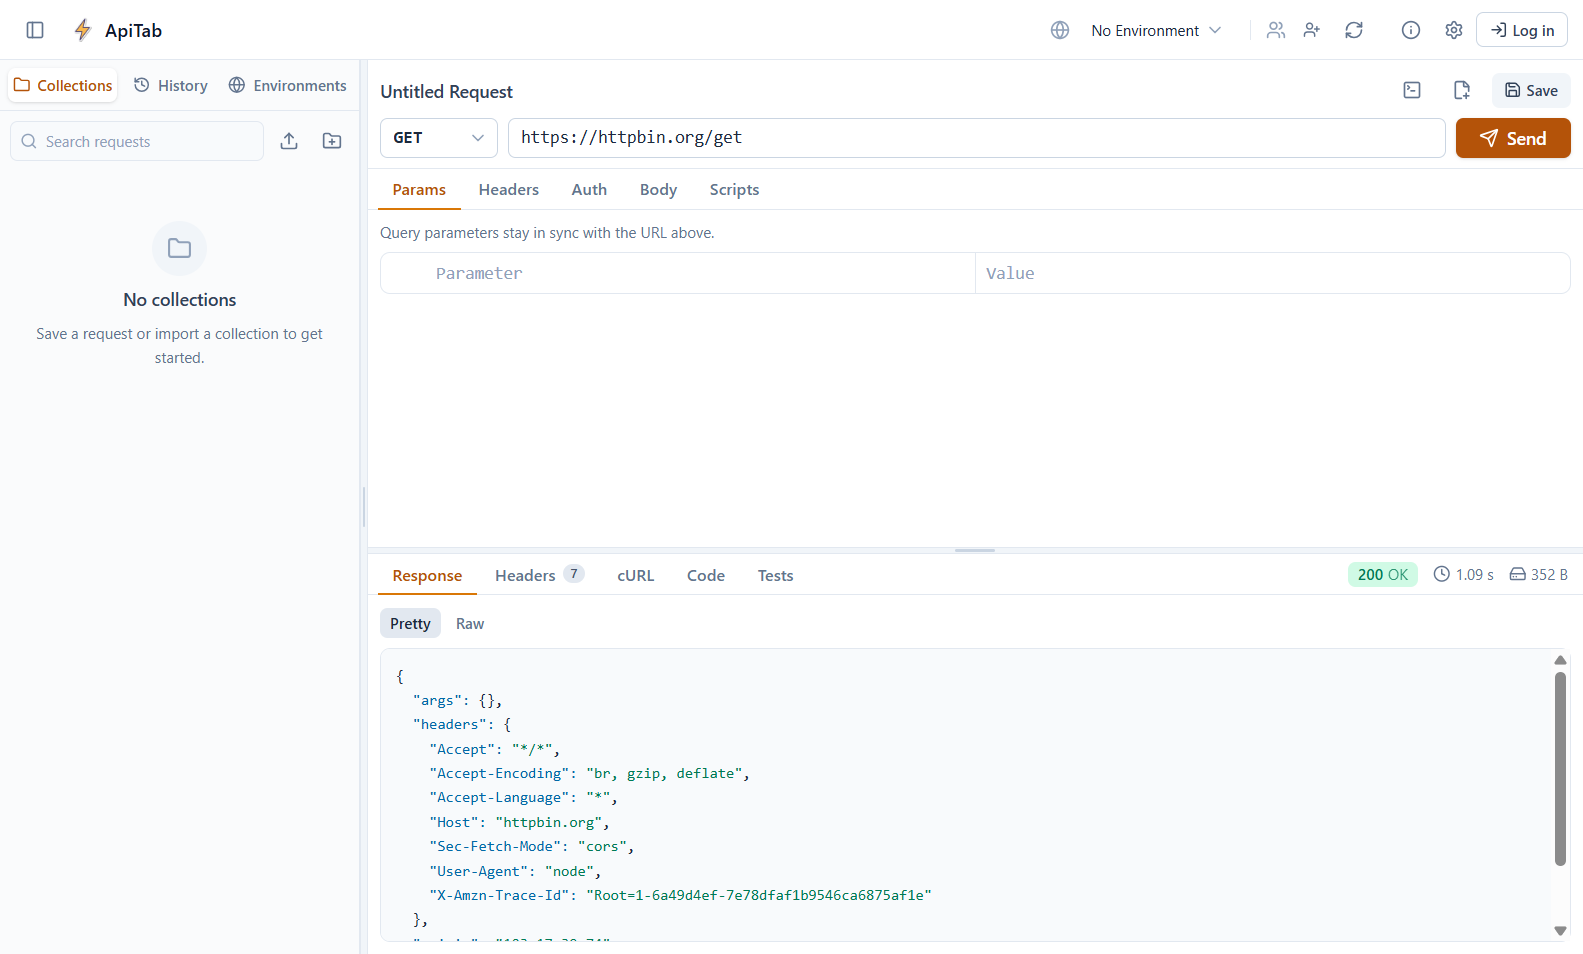
Task: Open the team members icon
Action: click(1276, 30)
